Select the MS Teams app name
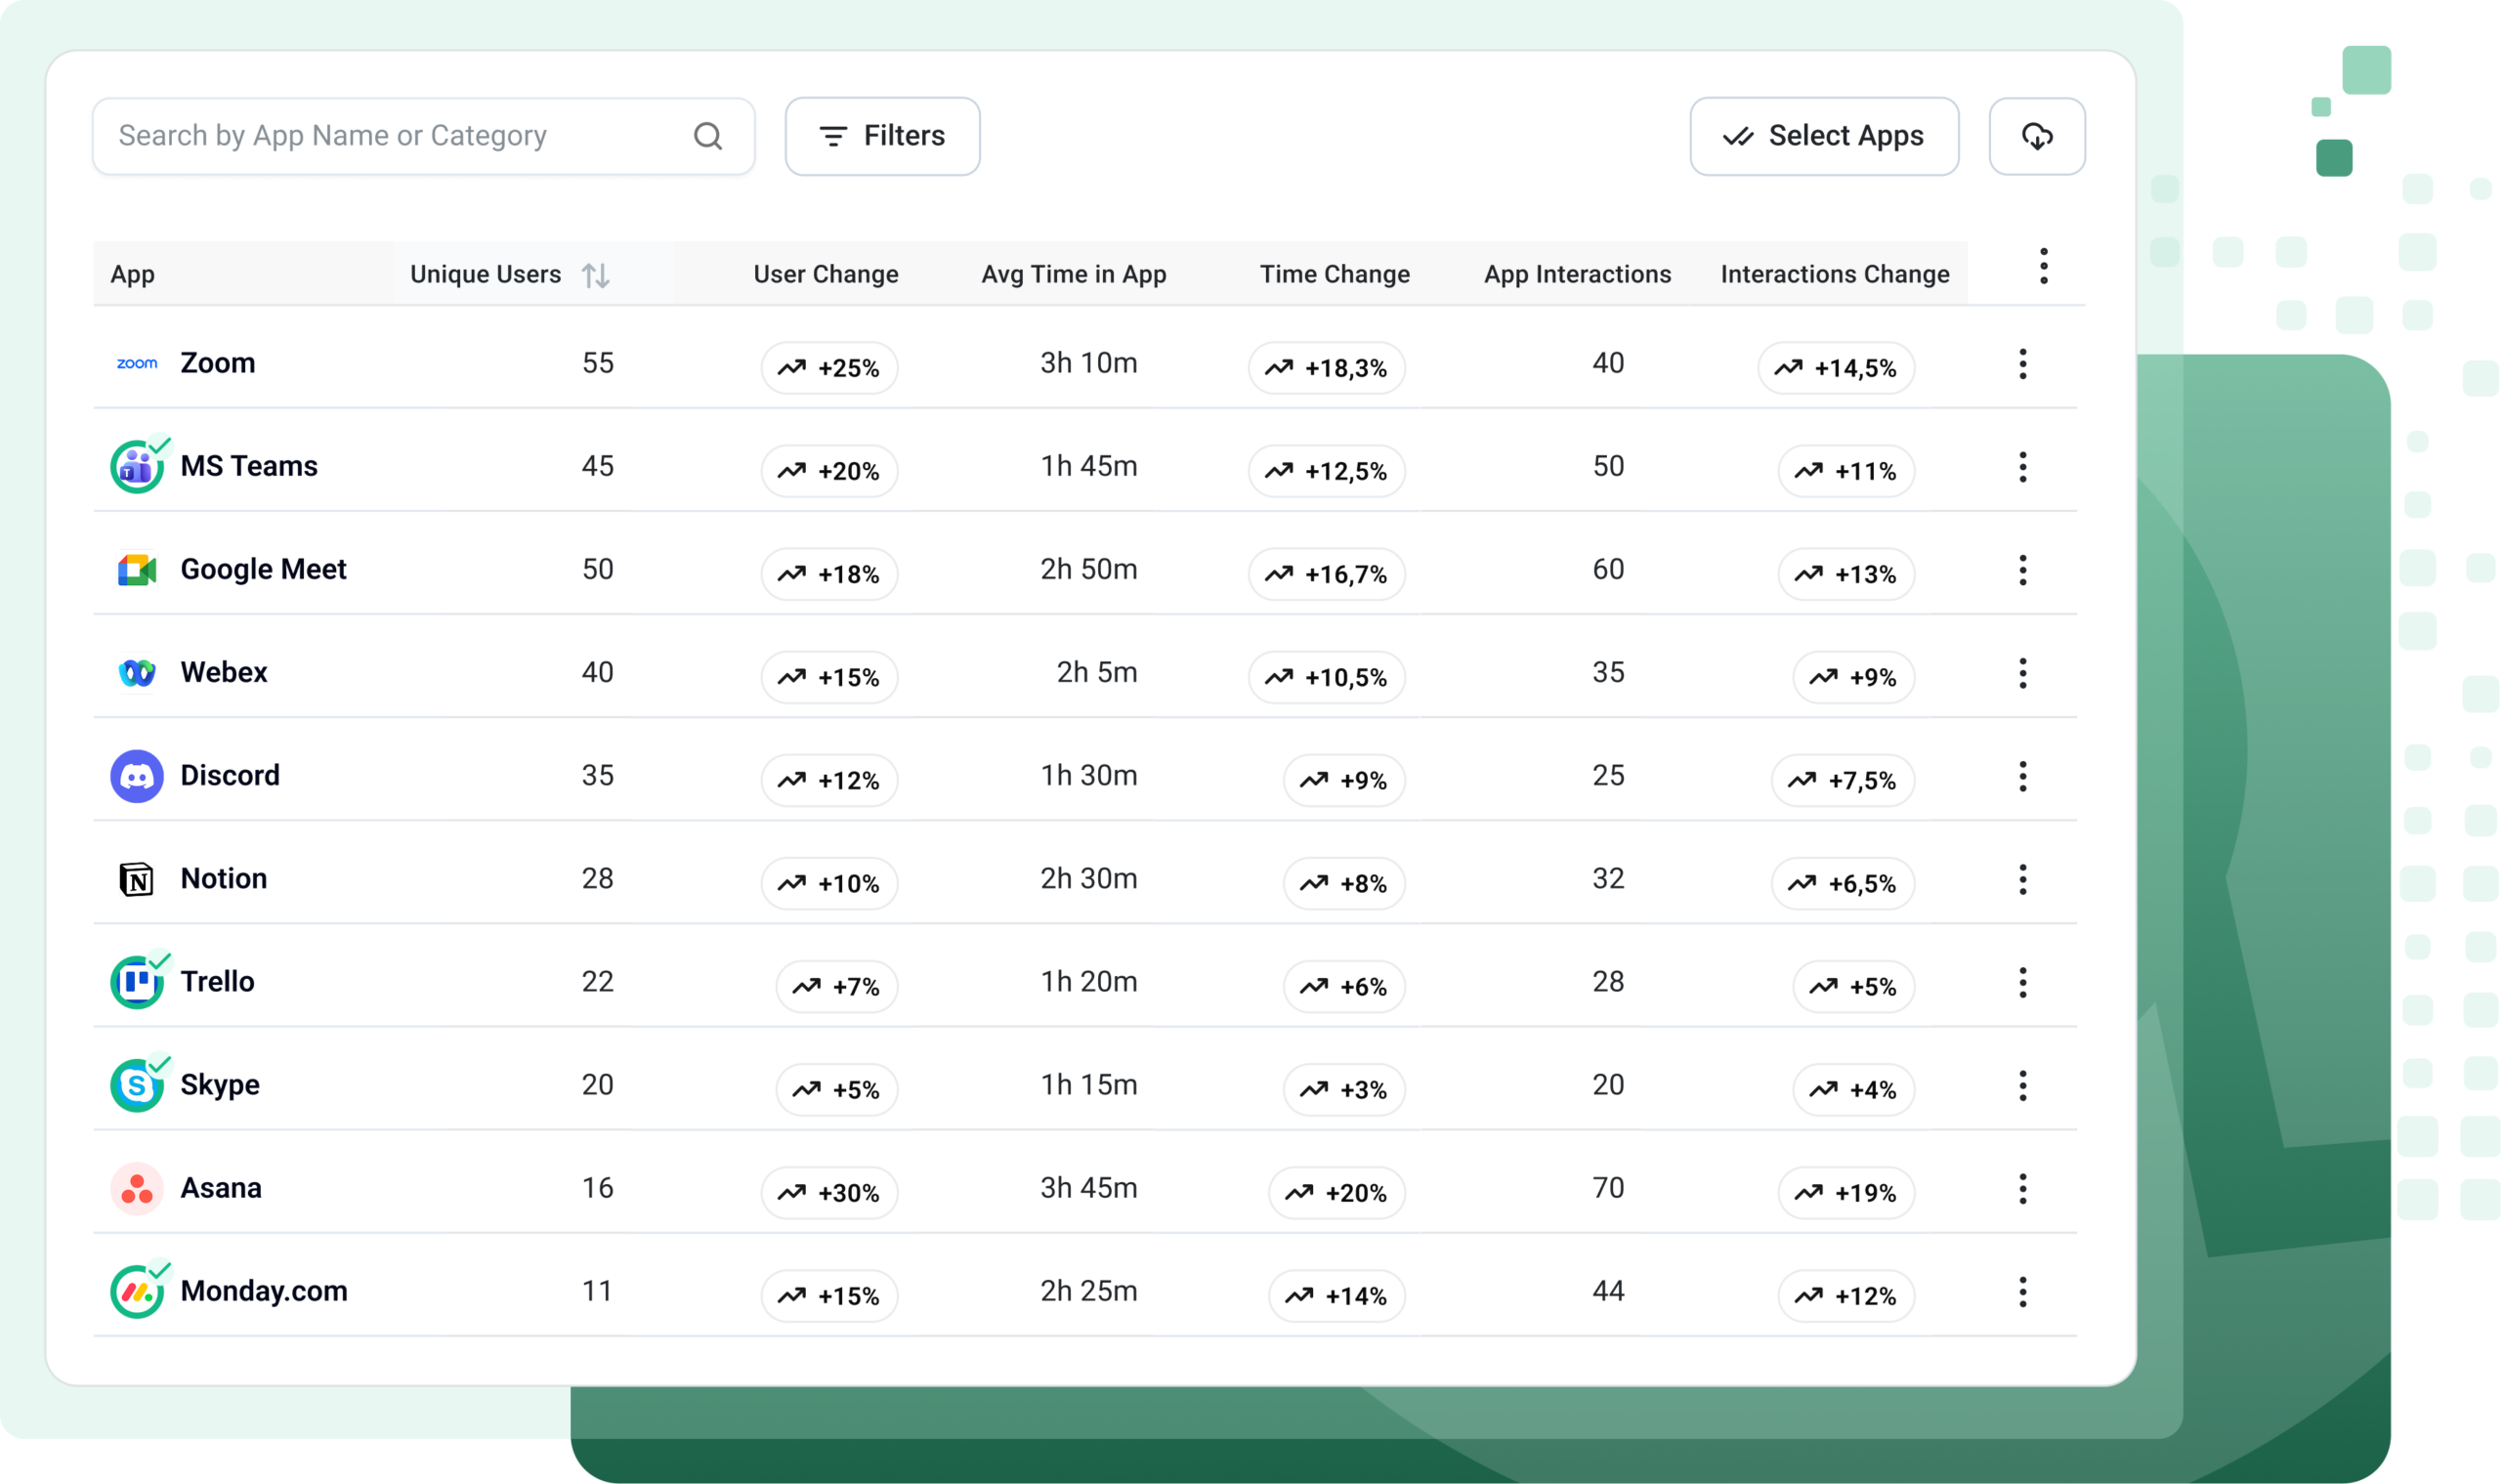 249,466
